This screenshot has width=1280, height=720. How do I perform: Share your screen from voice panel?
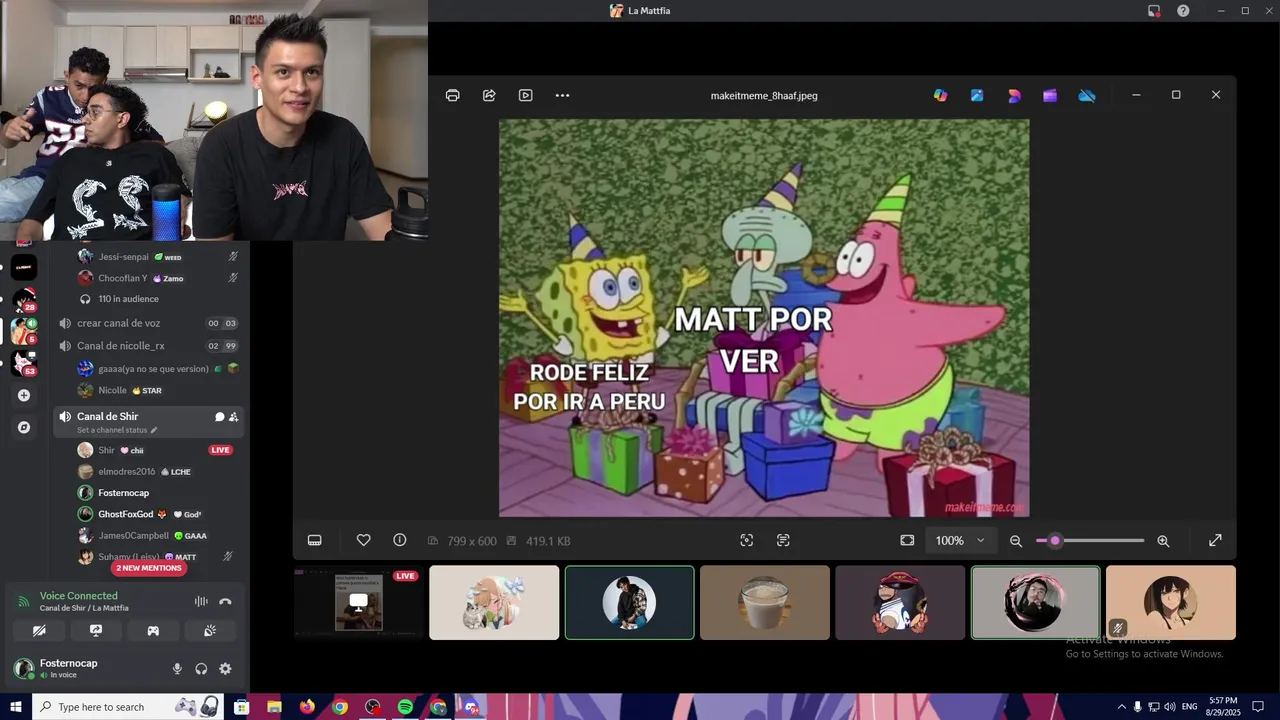click(96, 631)
